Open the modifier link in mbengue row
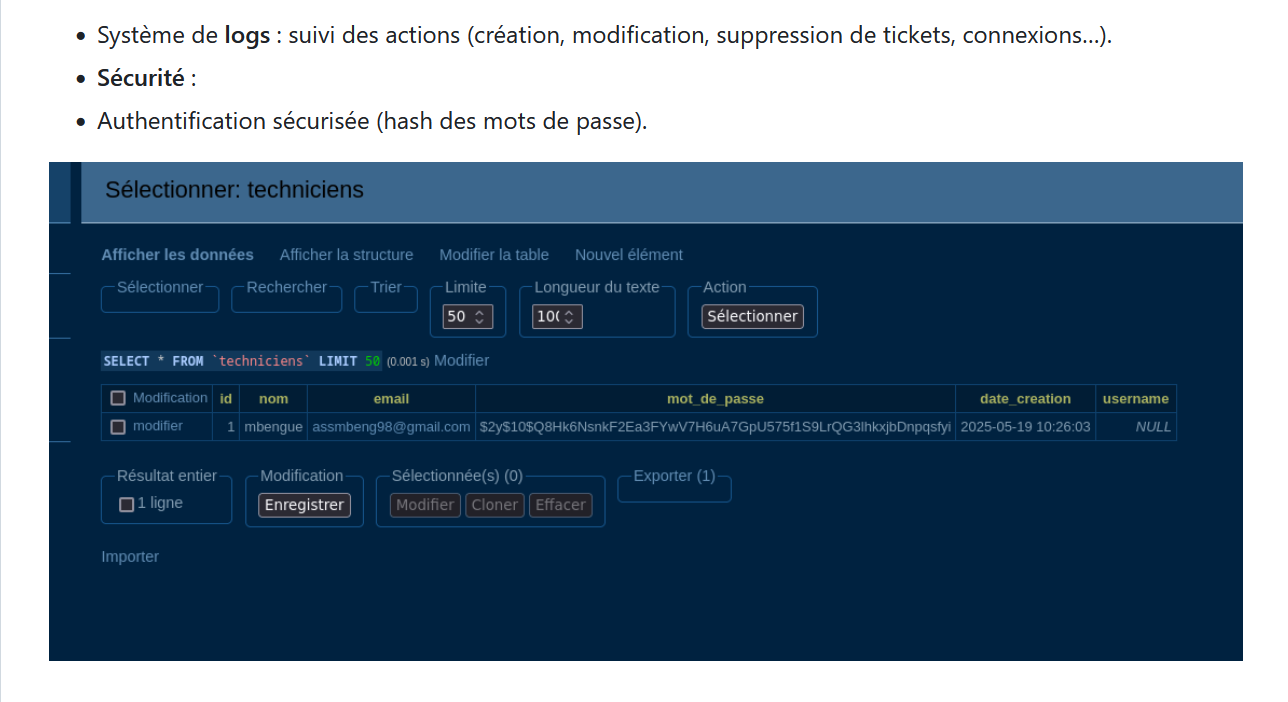Viewport: 1288px width, 702px height. point(158,426)
